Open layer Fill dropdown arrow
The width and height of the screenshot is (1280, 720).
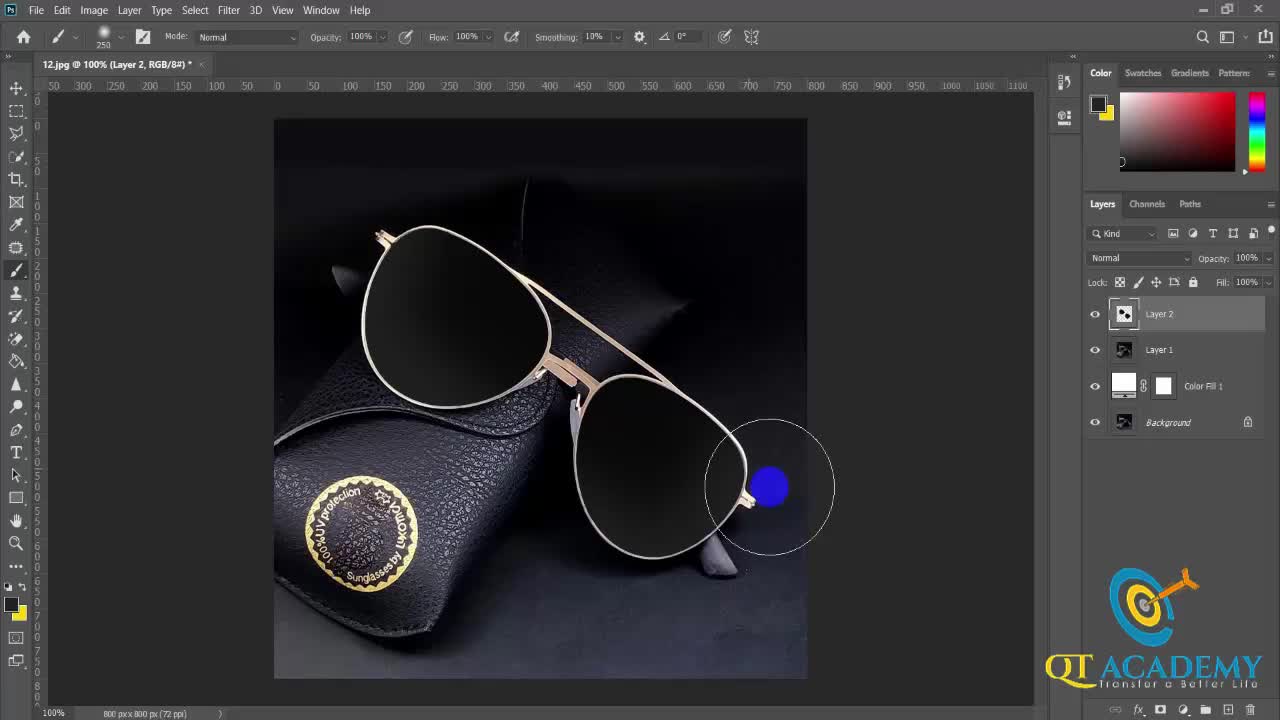1268,282
